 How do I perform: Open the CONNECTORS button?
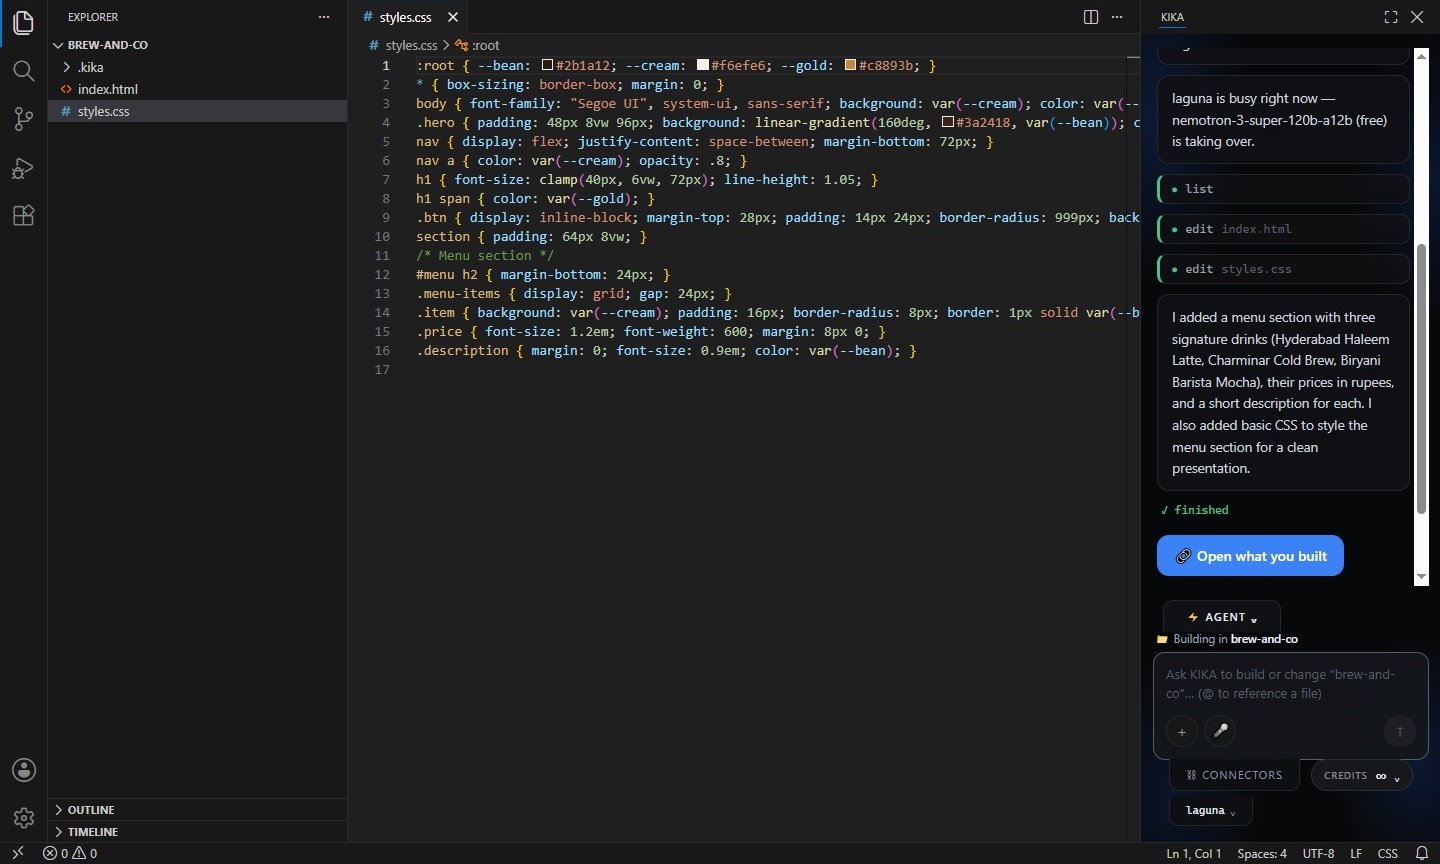click(x=1234, y=775)
